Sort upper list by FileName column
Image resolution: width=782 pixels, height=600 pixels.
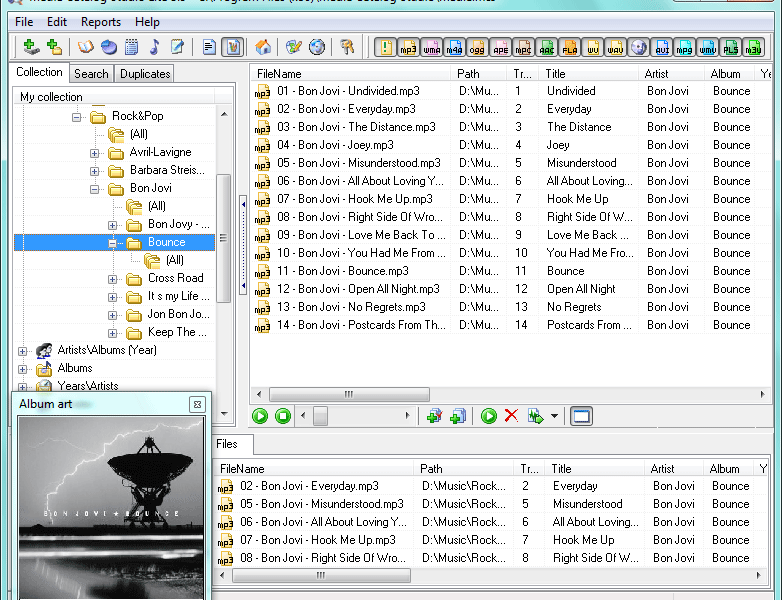click(351, 74)
